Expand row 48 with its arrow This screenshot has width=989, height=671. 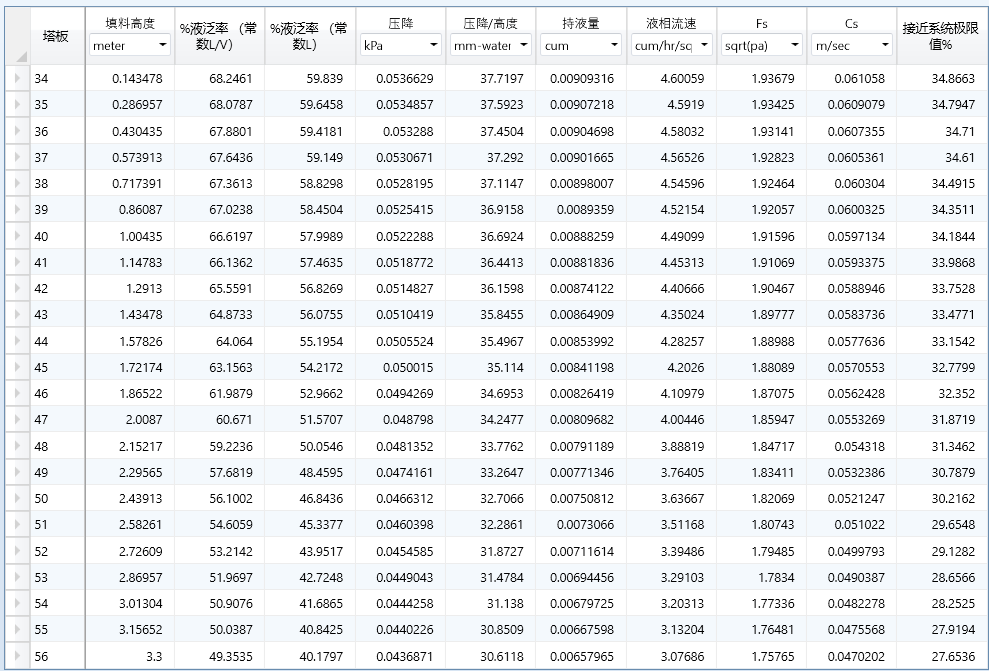18,446
